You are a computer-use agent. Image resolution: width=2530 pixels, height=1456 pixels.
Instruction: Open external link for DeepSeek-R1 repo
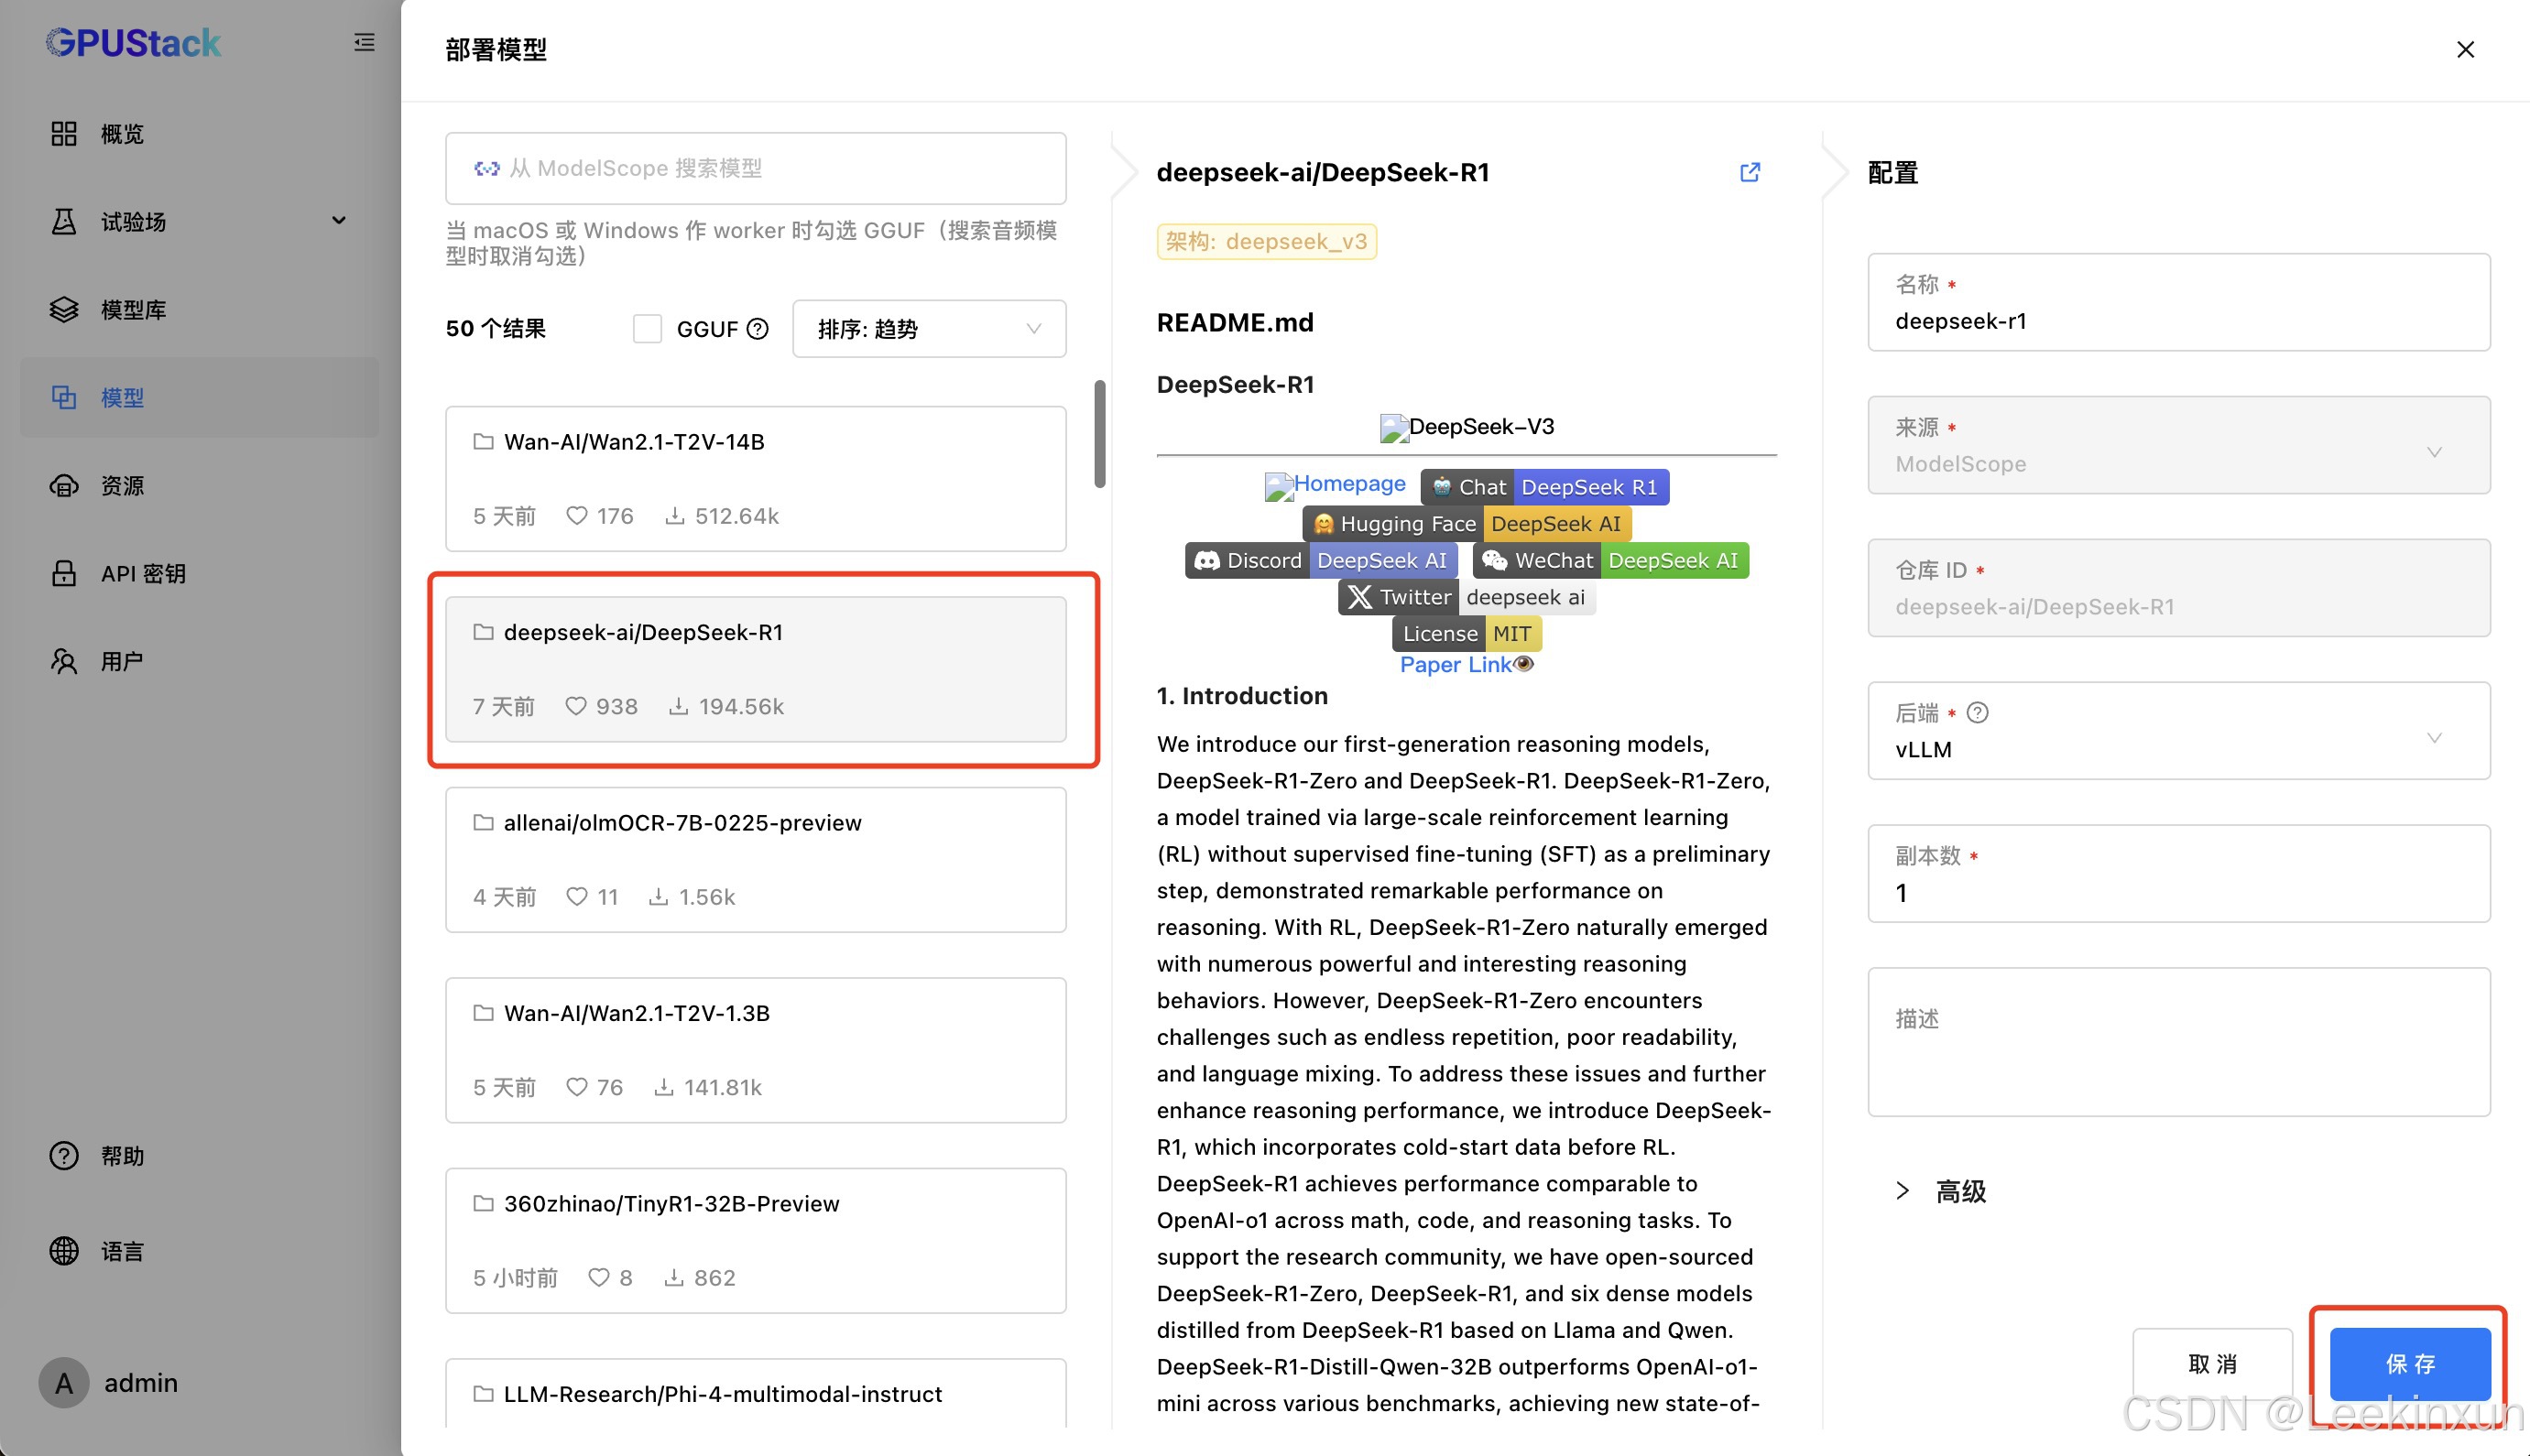click(1749, 172)
